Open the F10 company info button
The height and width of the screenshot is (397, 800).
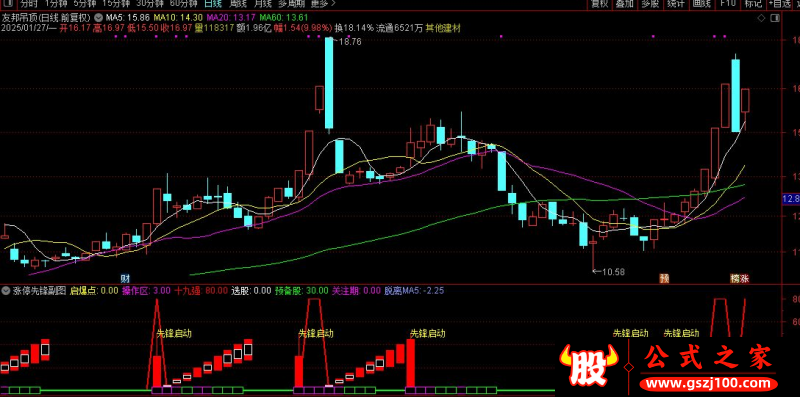(728, 4)
